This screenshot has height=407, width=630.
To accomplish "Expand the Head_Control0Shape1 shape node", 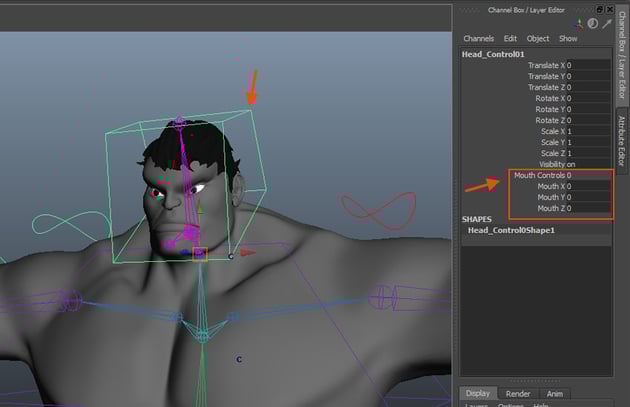I will coord(512,230).
